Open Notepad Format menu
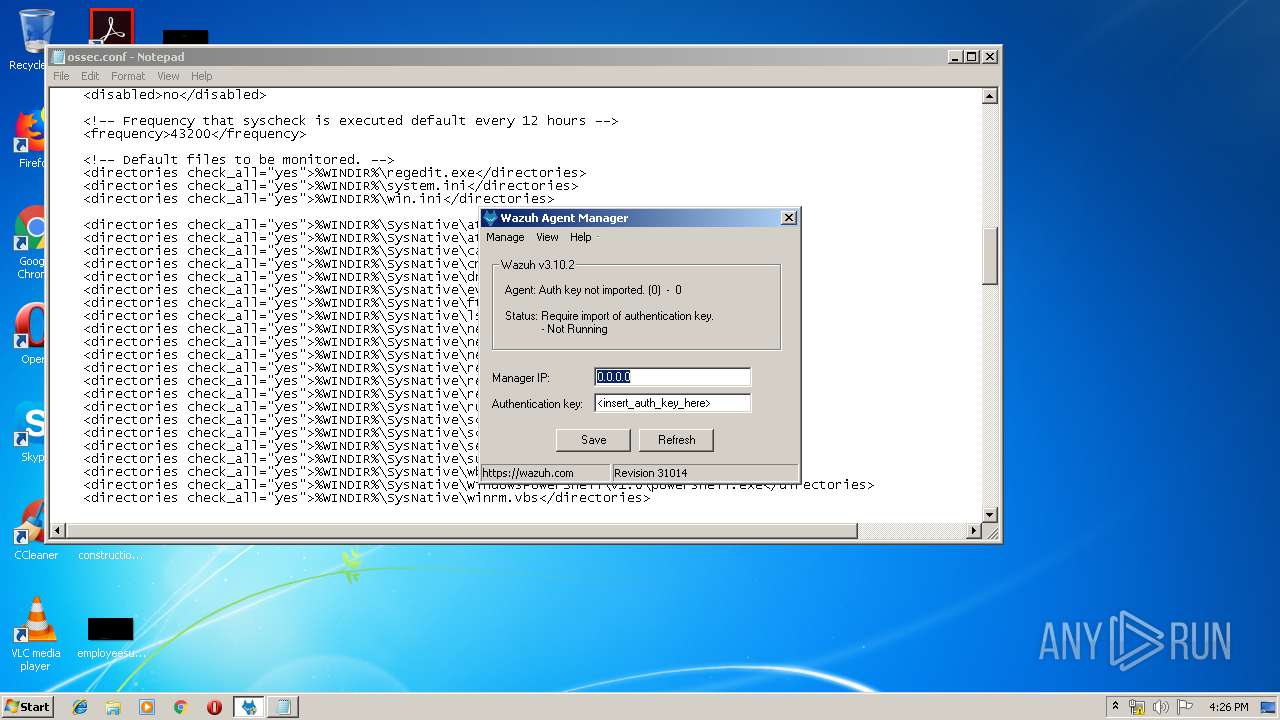Image resolution: width=1280 pixels, height=720 pixels. 128,76
